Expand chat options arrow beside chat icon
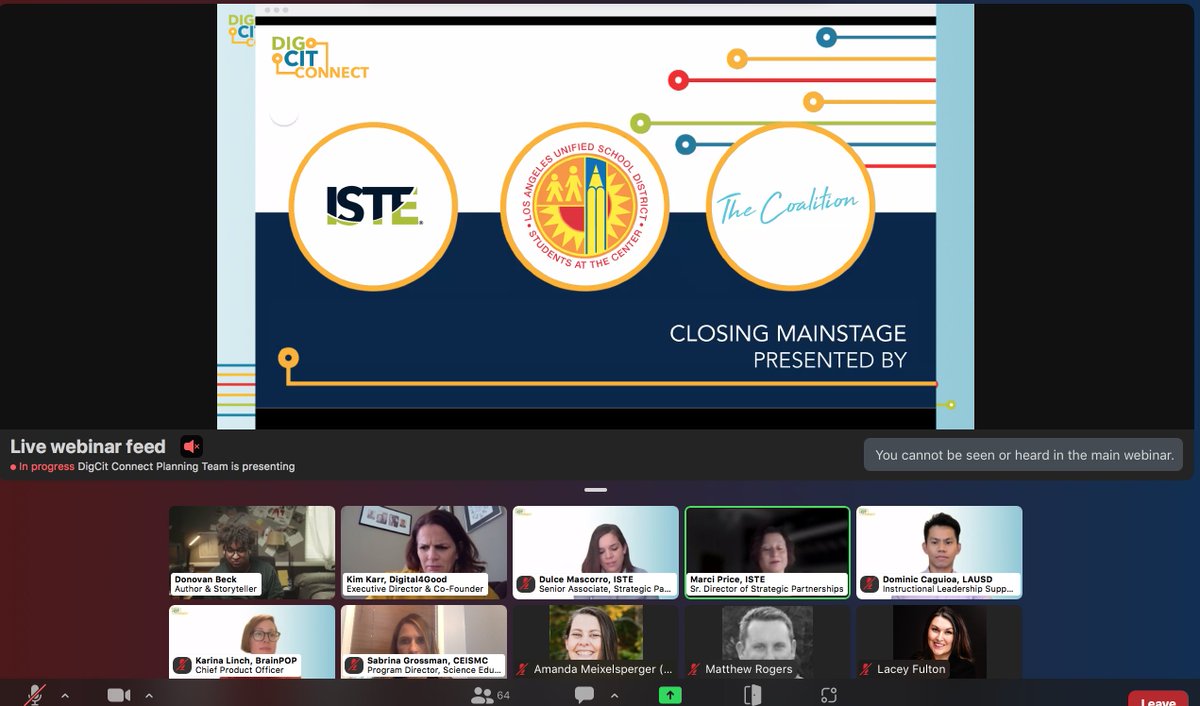The image size is (1200, 706). point(614,695)
